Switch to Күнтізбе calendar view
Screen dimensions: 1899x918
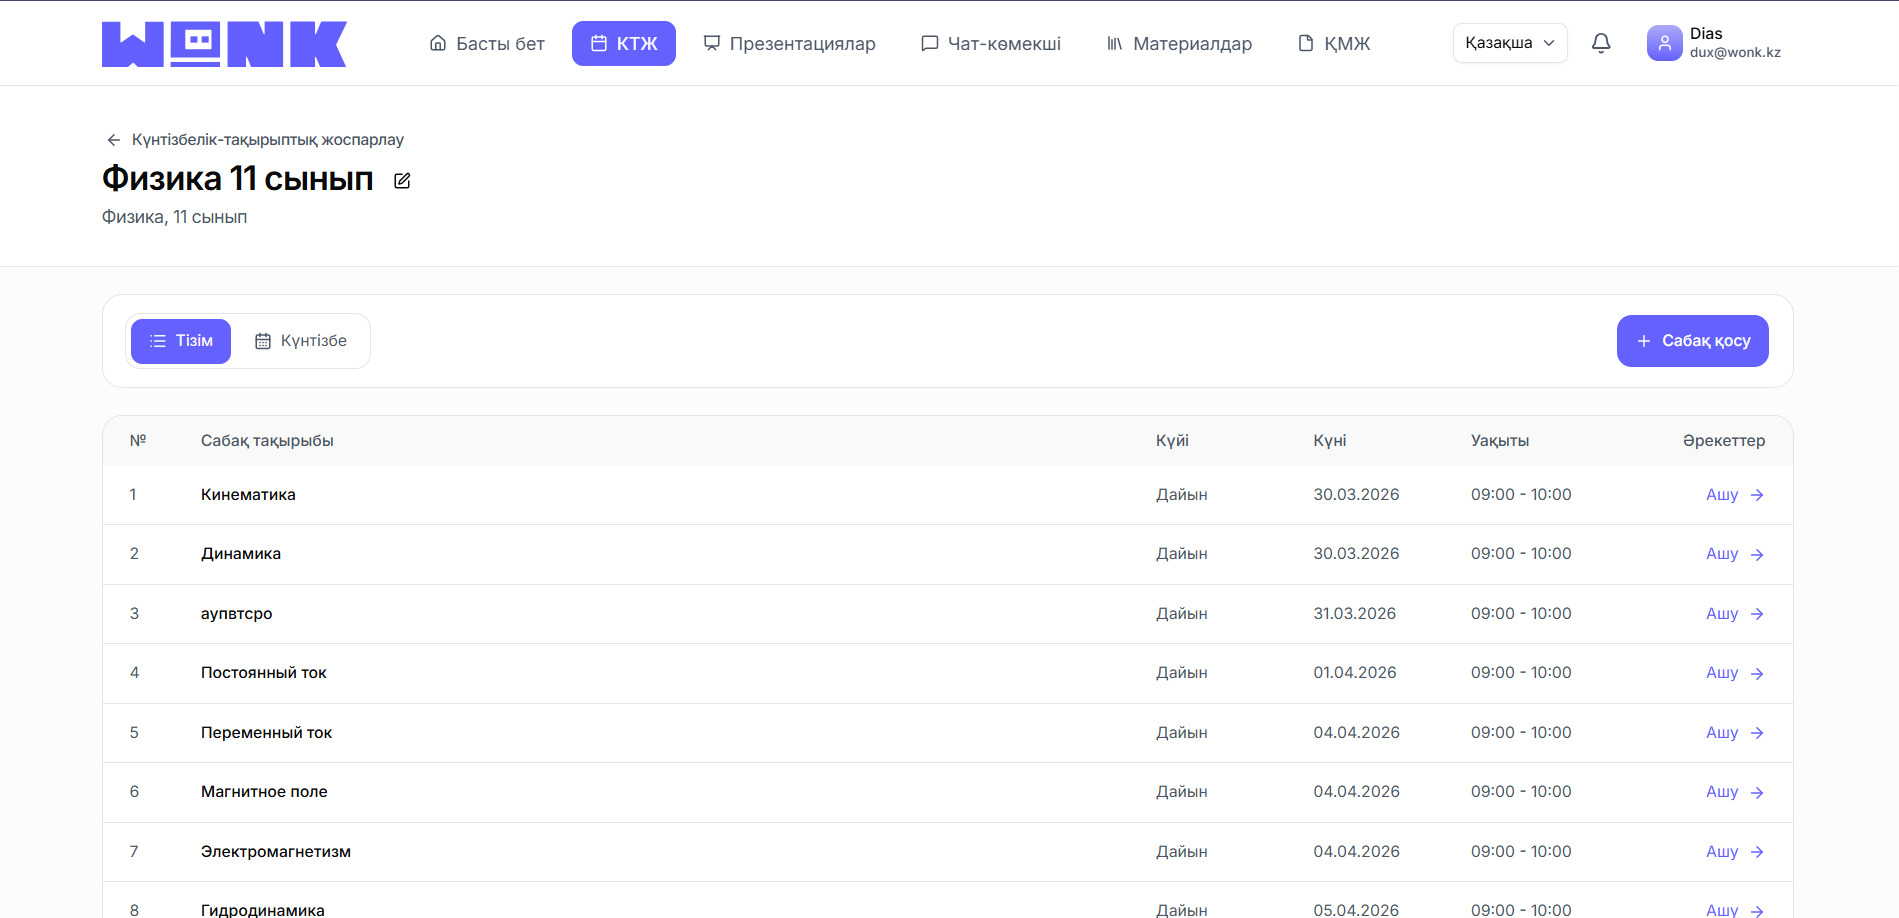pyautogui.click(x=301, y=341)
